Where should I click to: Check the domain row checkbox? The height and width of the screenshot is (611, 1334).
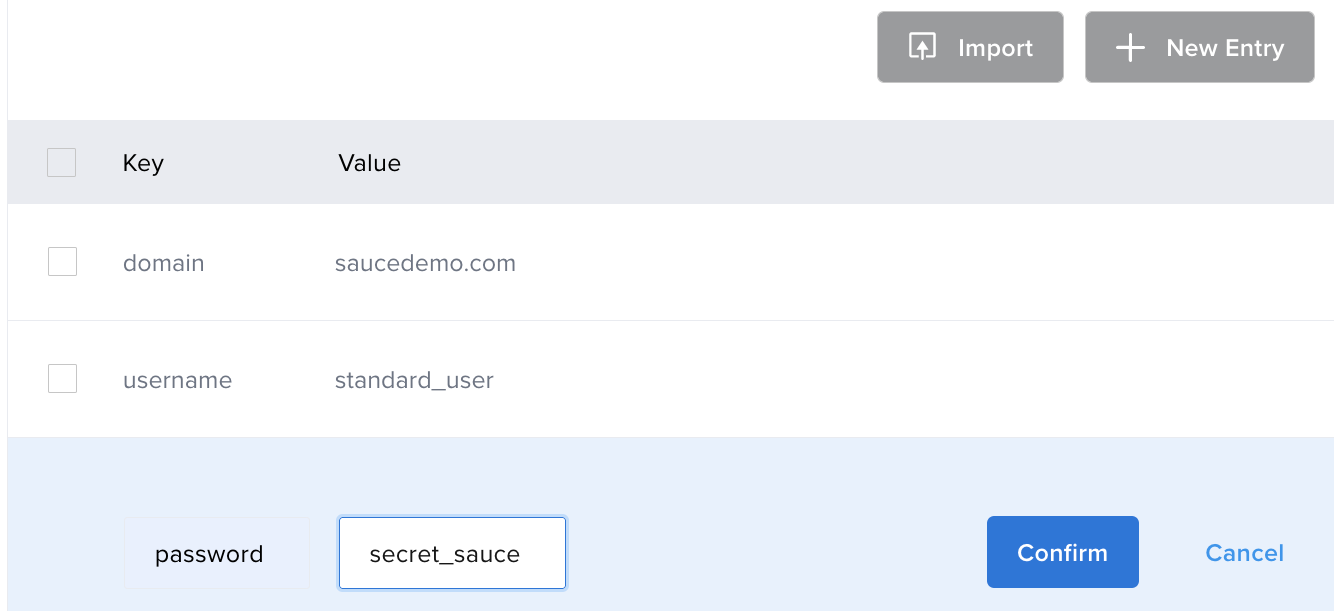[x=62, y=263]
